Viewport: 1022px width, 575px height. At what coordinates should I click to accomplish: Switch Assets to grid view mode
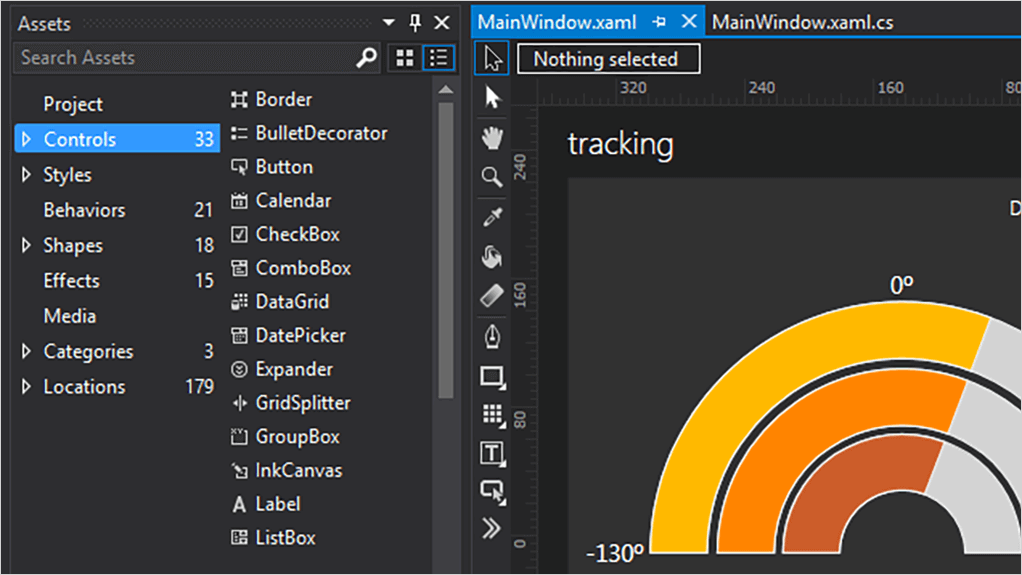(x=405, y=58)
